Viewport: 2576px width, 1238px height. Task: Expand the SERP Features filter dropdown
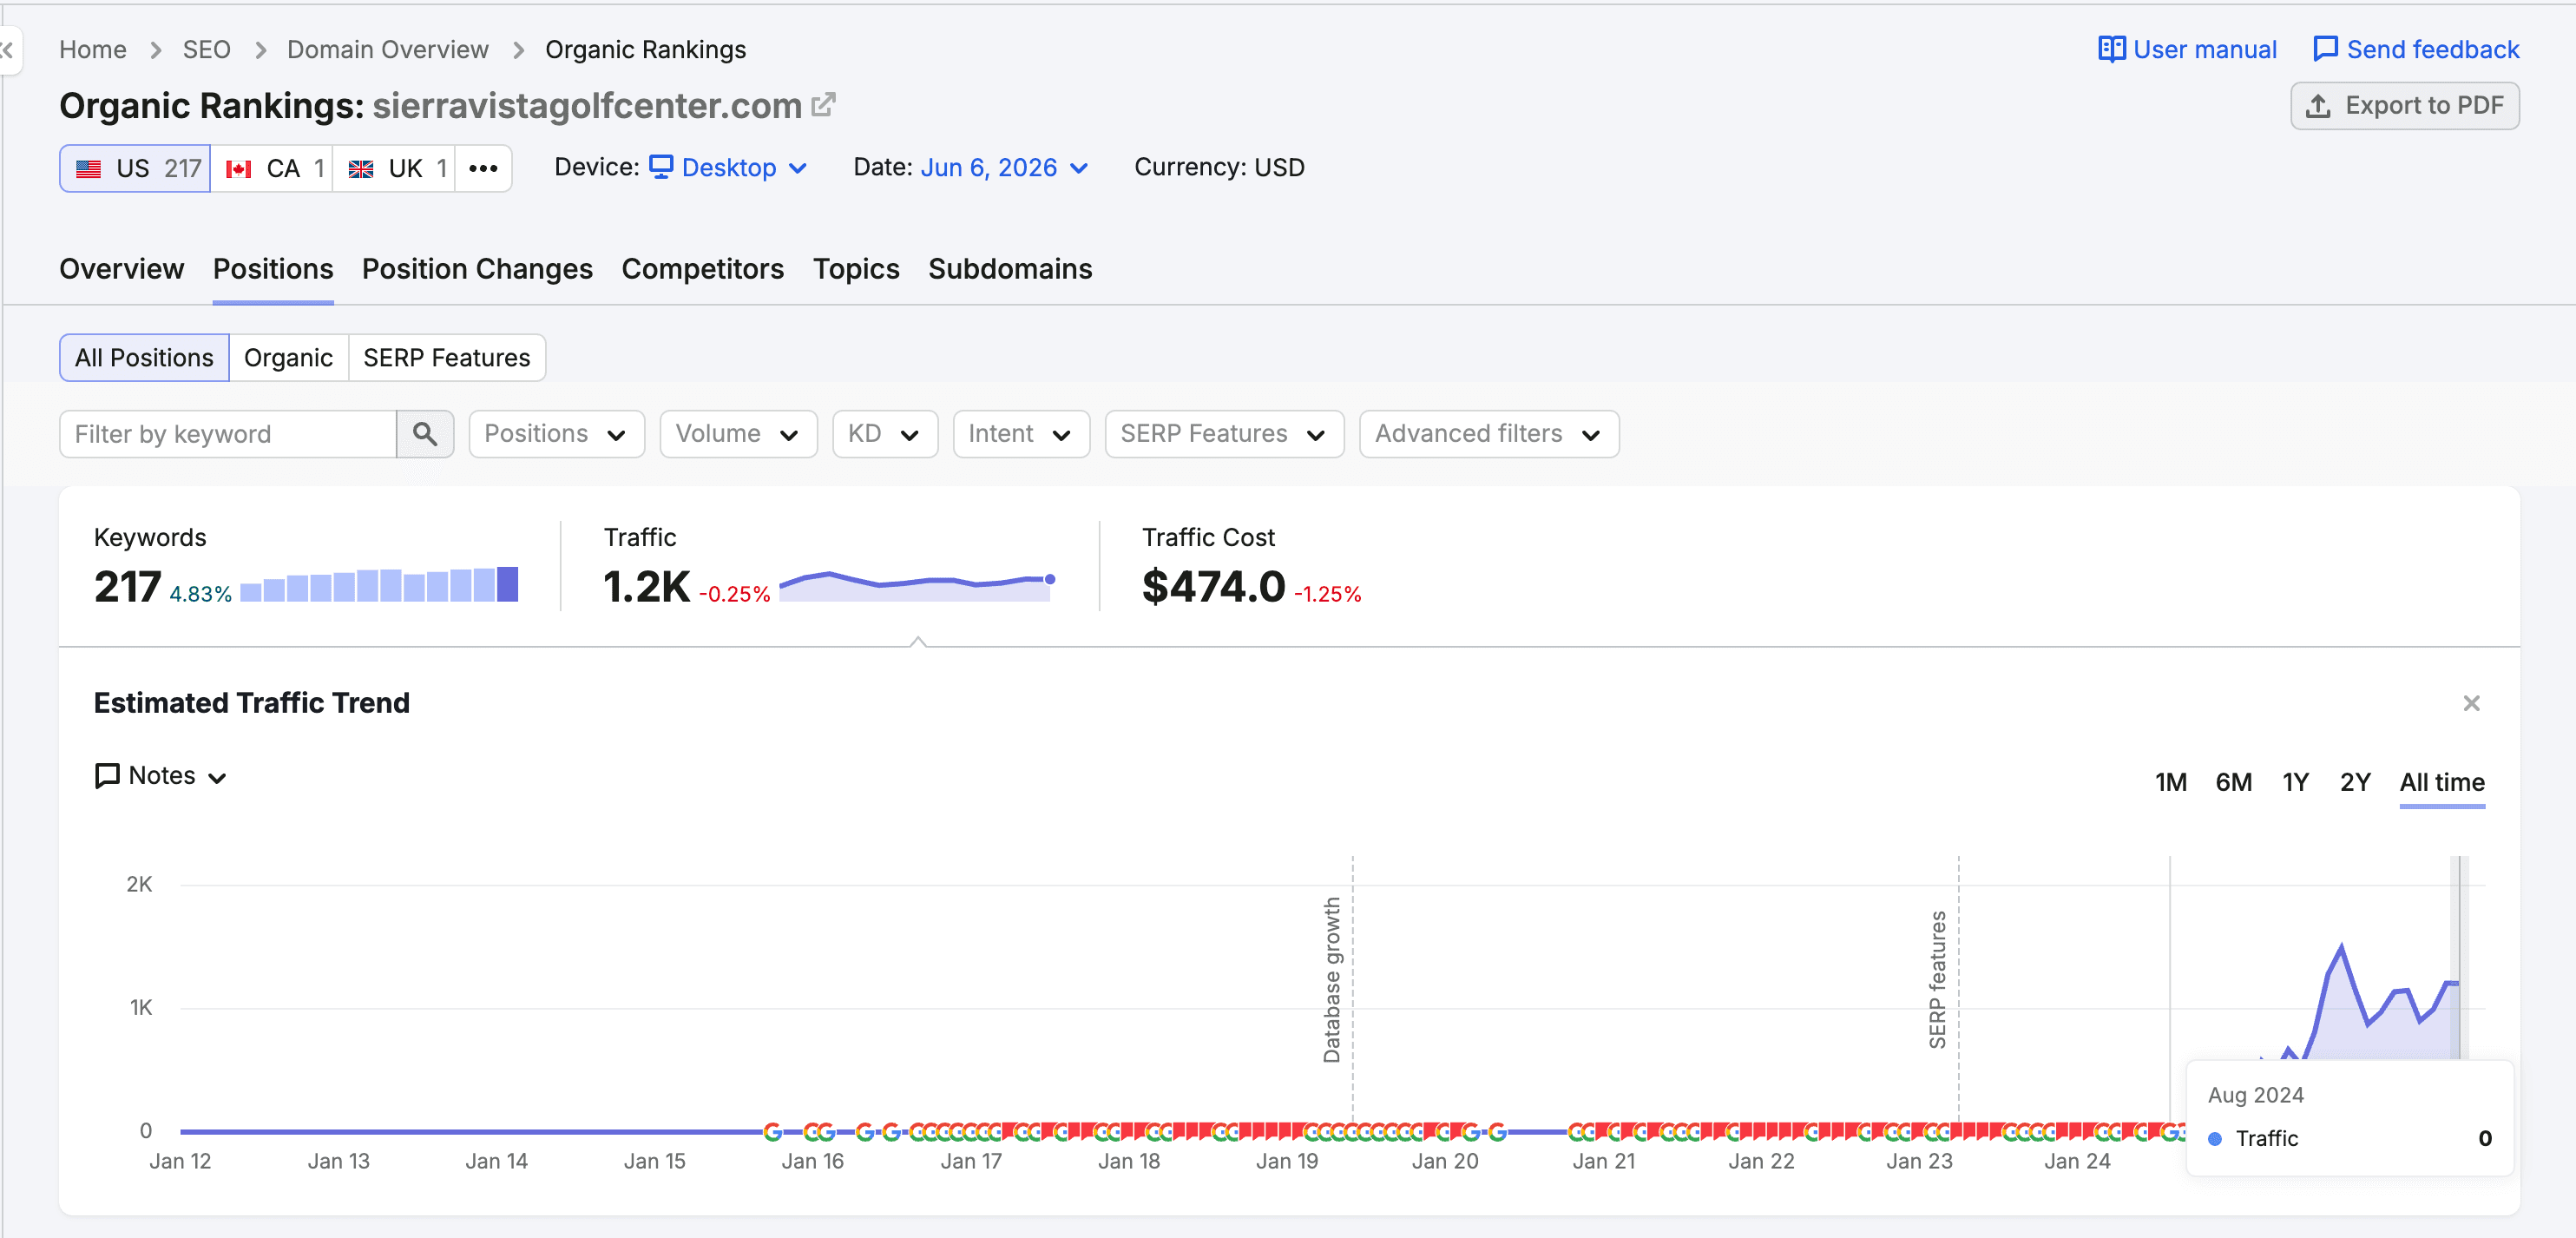tap(1224, 434)
